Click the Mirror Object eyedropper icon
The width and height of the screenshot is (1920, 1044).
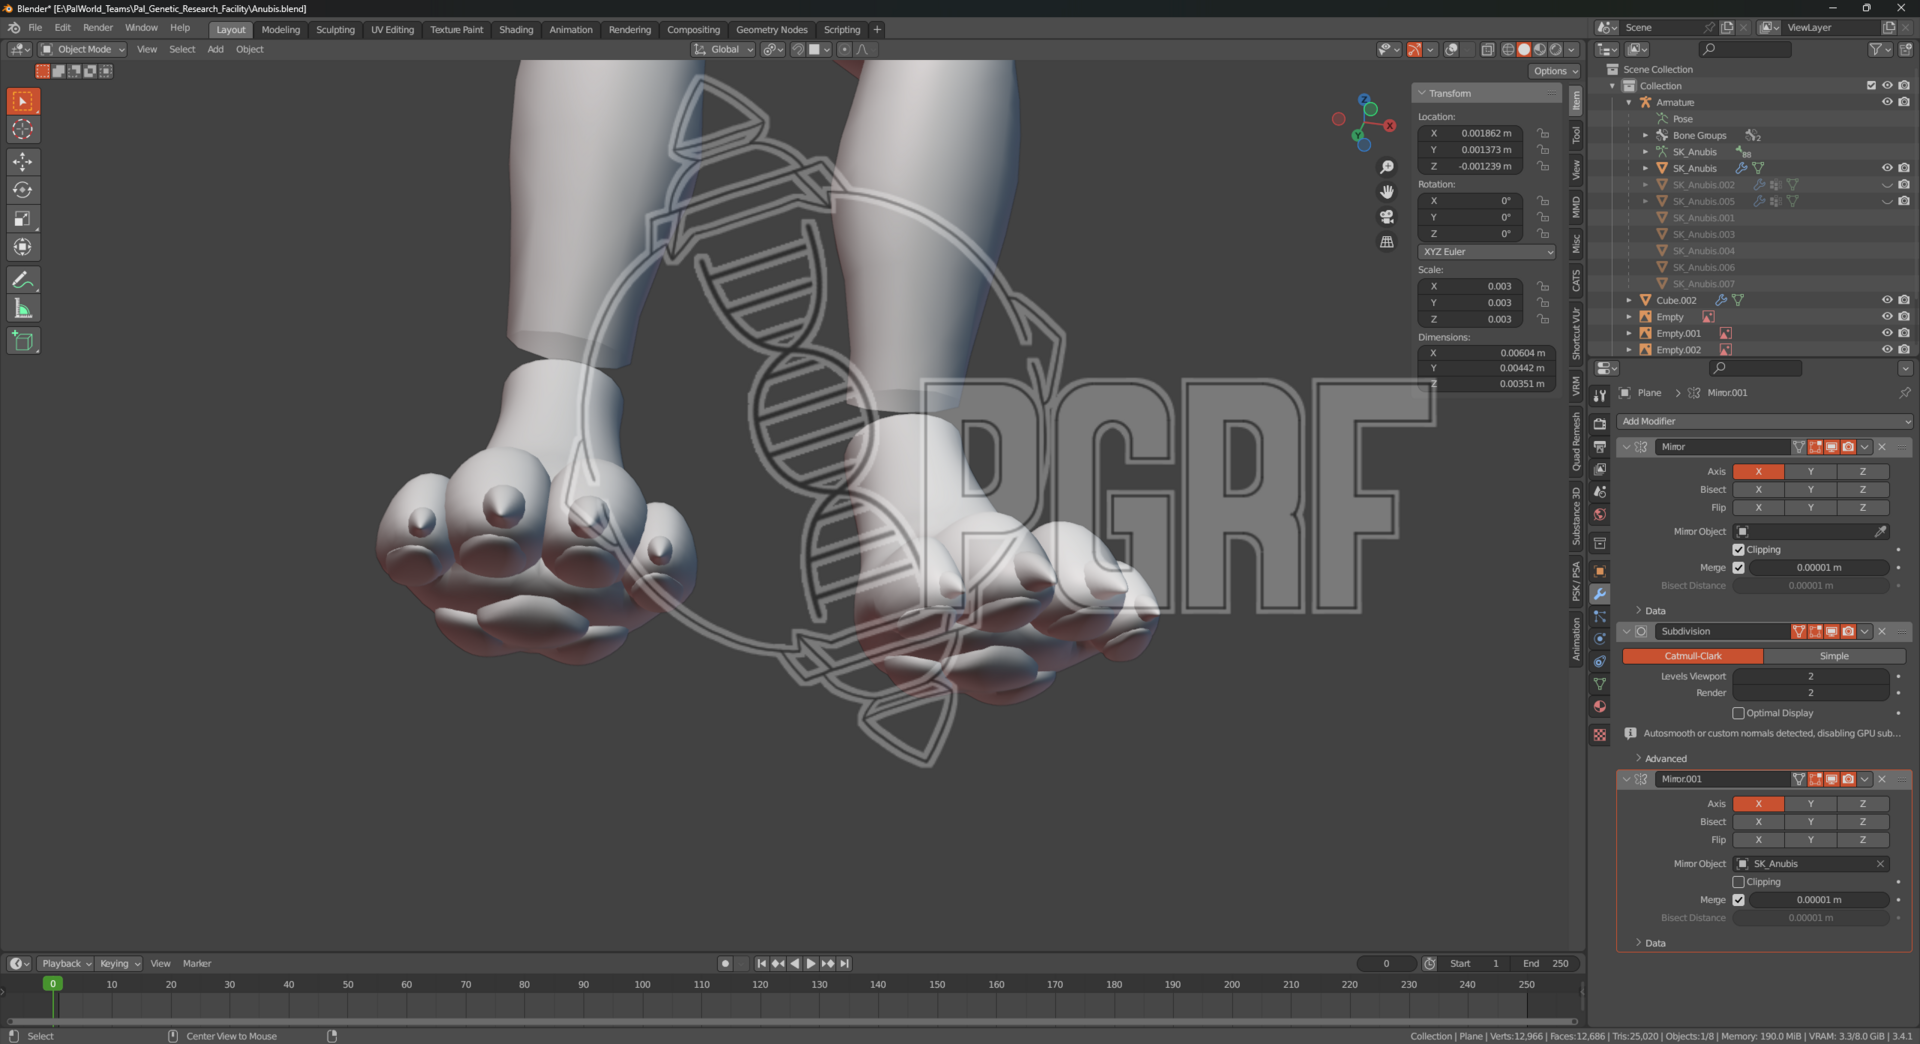[1880, 532]
